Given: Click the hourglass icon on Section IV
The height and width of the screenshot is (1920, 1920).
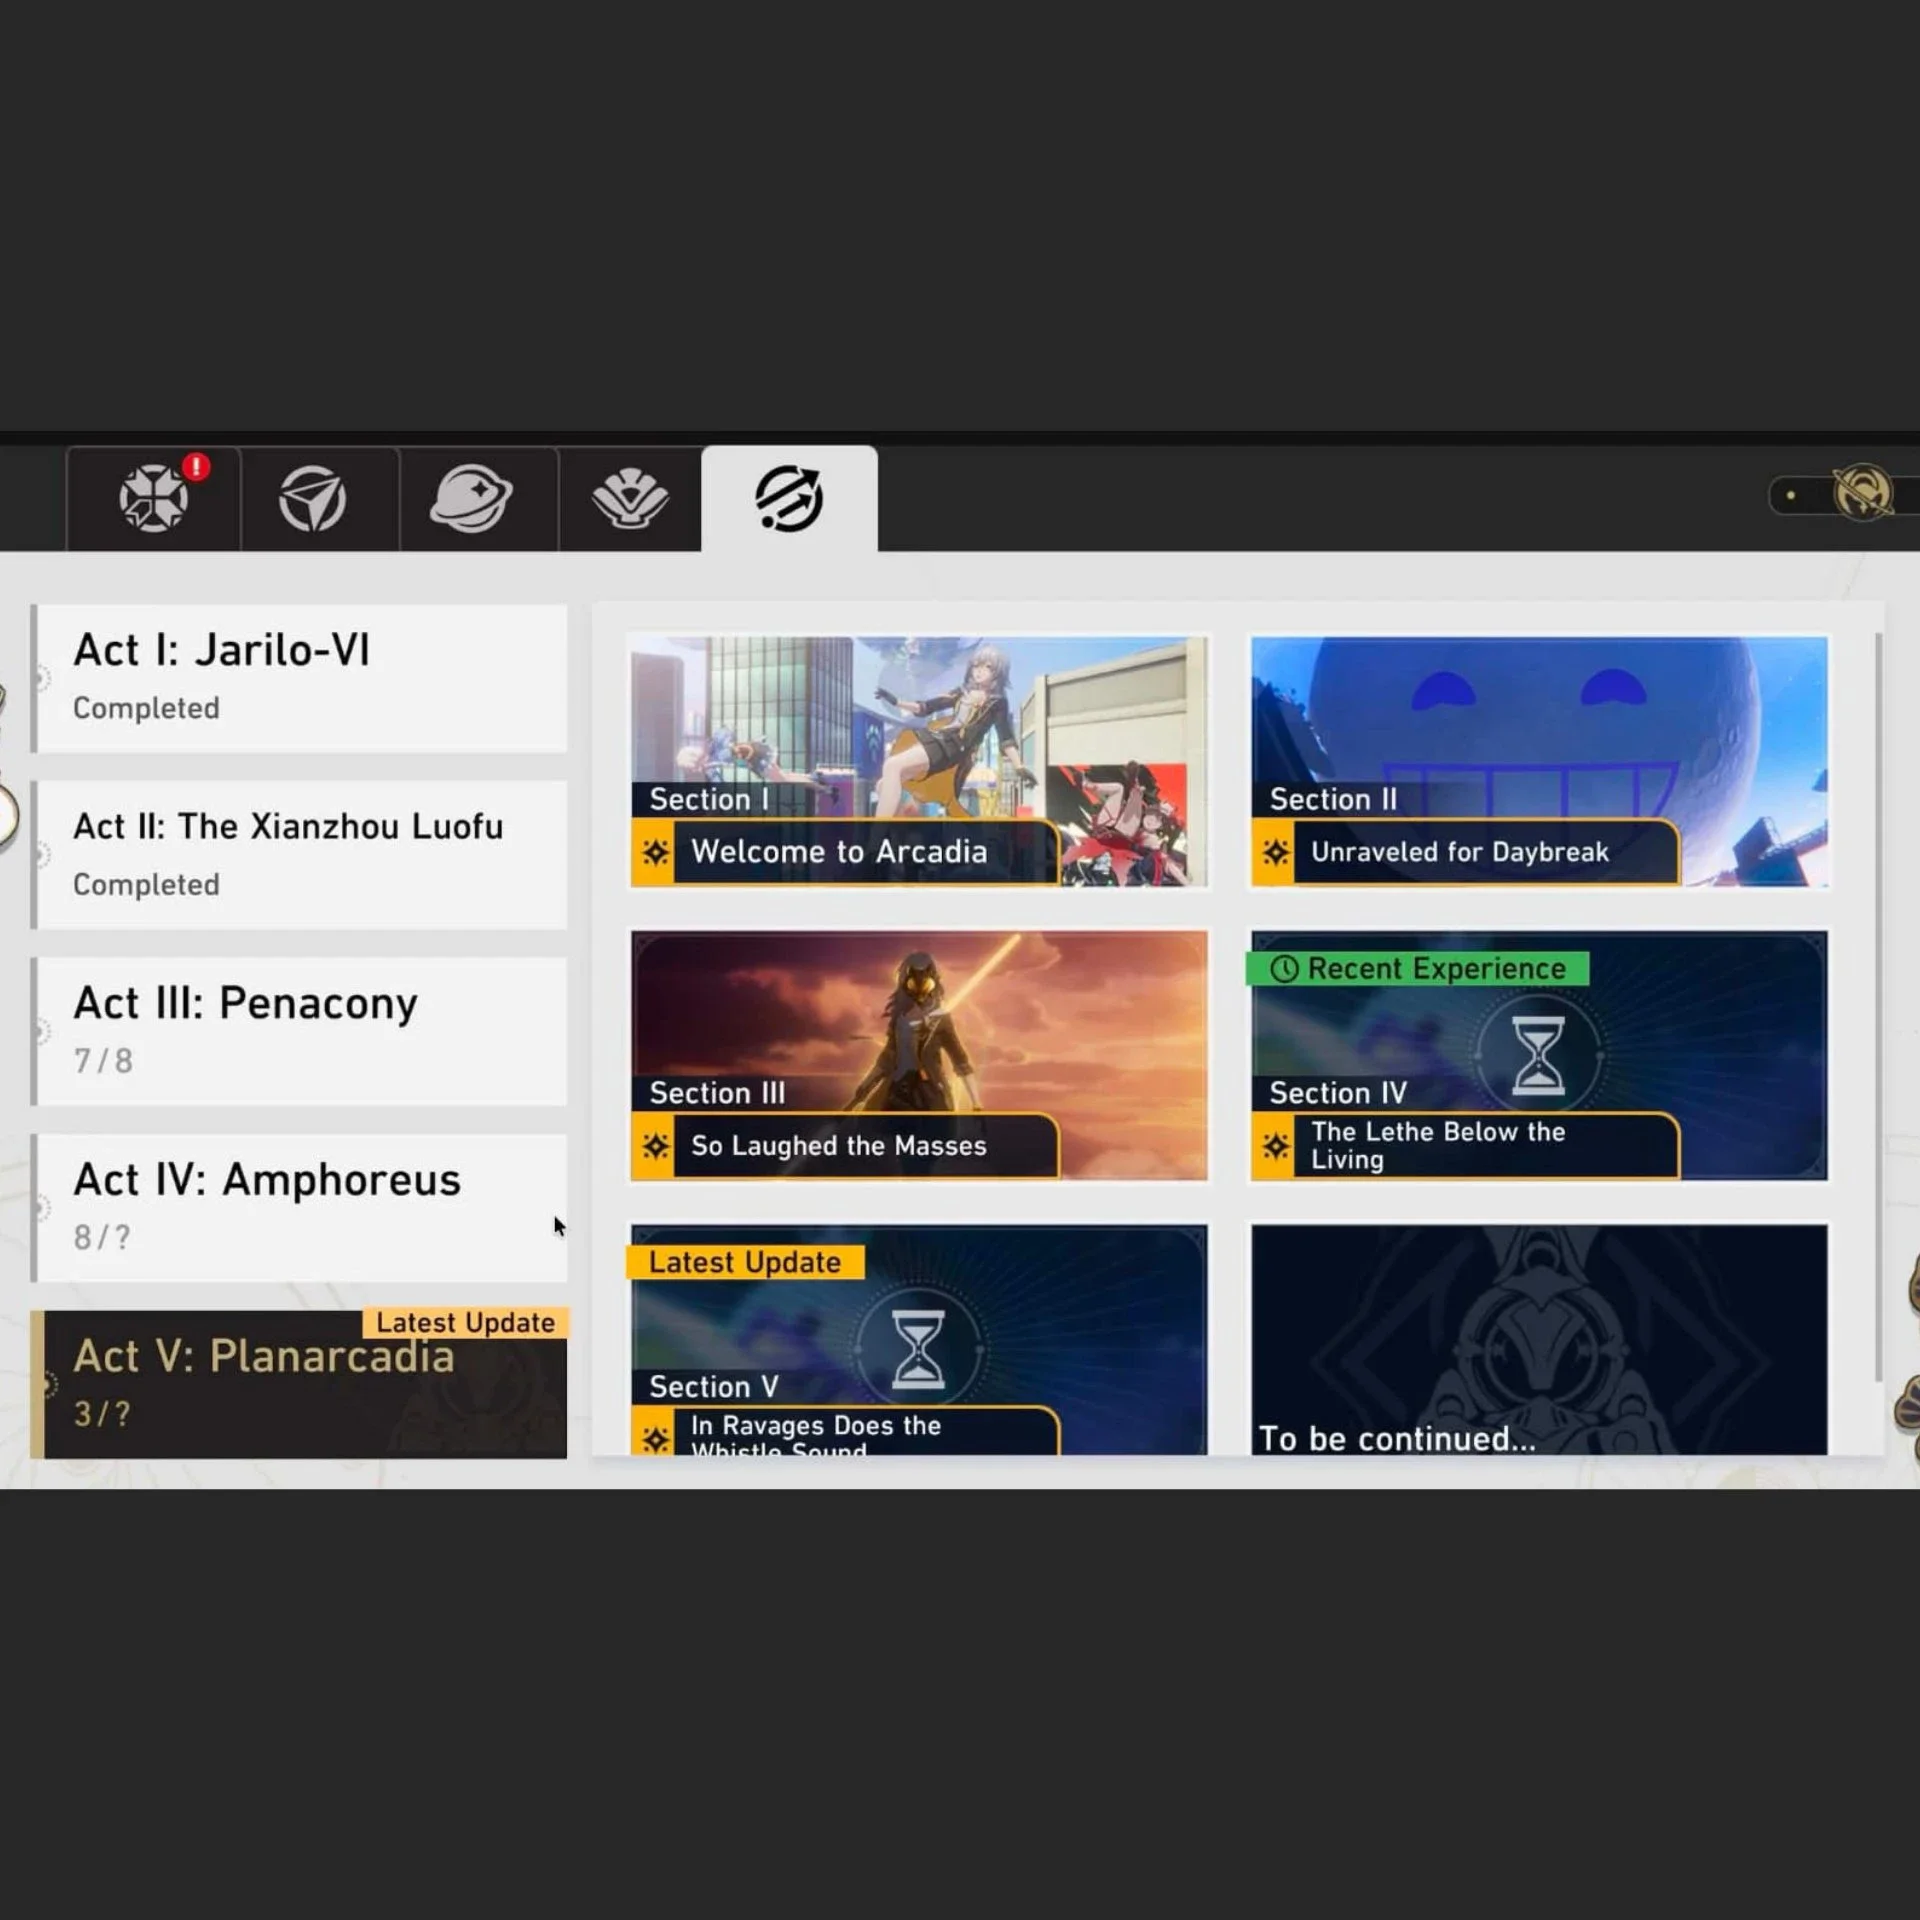Looking at the screenshot, I should (1537, 1056).
